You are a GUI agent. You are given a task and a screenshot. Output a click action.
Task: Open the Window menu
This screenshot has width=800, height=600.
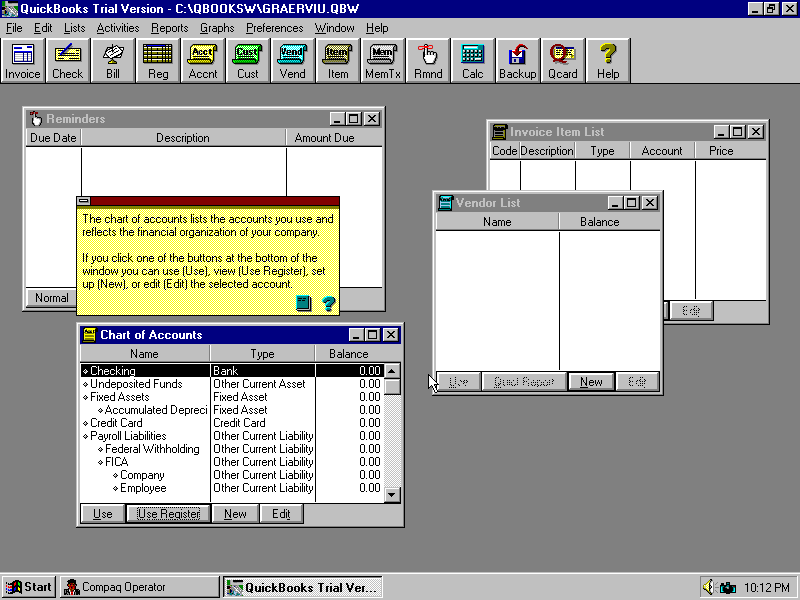[335, 28]
